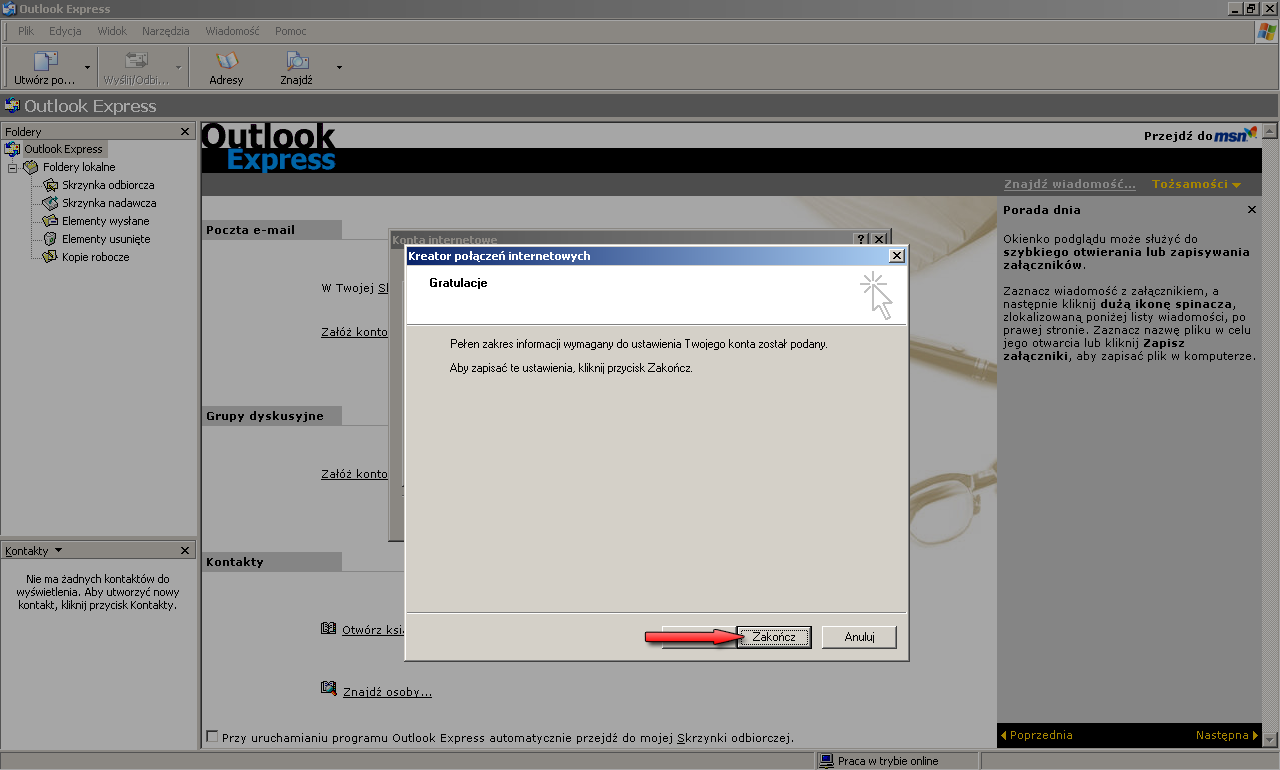Open the Pomoc menu
This screenshot has height=770, width=1280.
291,31
